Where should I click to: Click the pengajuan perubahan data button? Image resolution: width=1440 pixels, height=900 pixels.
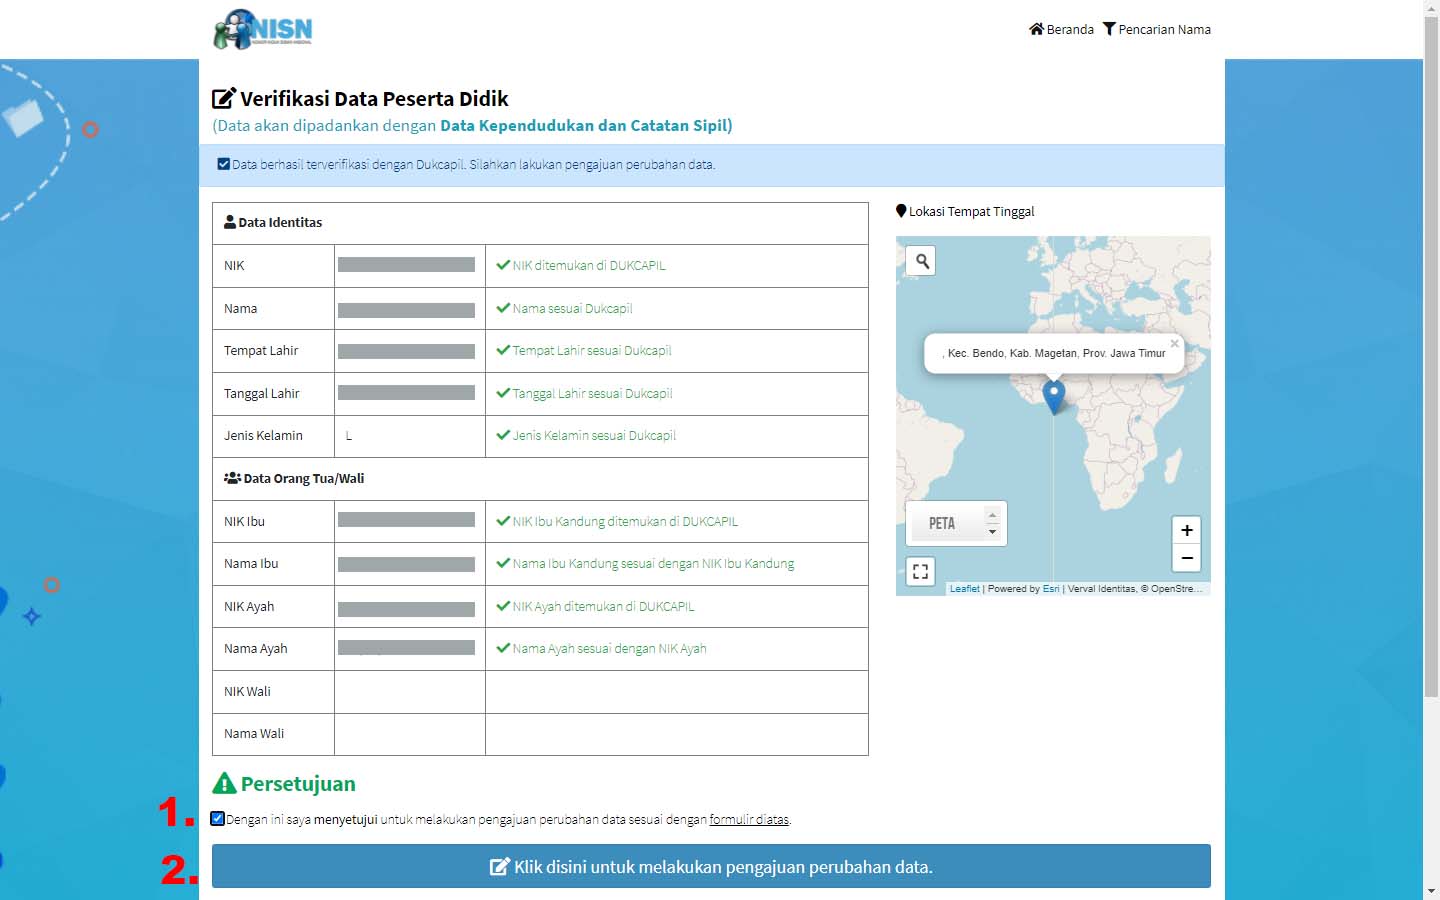[x=711, y=866]
